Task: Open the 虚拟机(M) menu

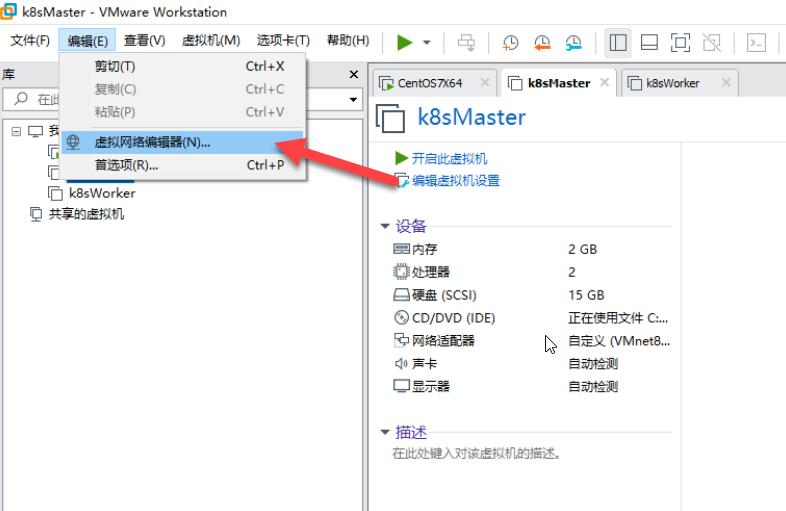Action: pos(211,41)
